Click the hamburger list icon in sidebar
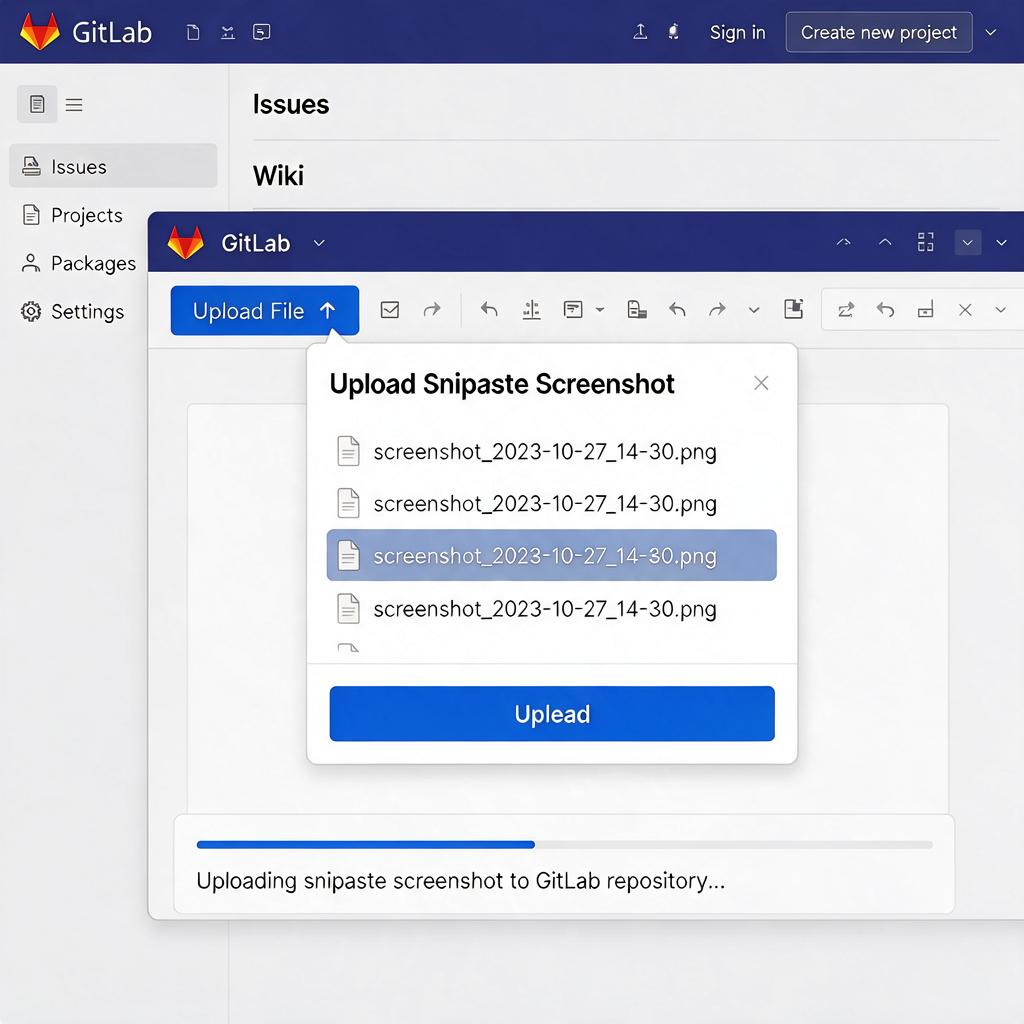 pyautogui.click(x=74, y=104)
